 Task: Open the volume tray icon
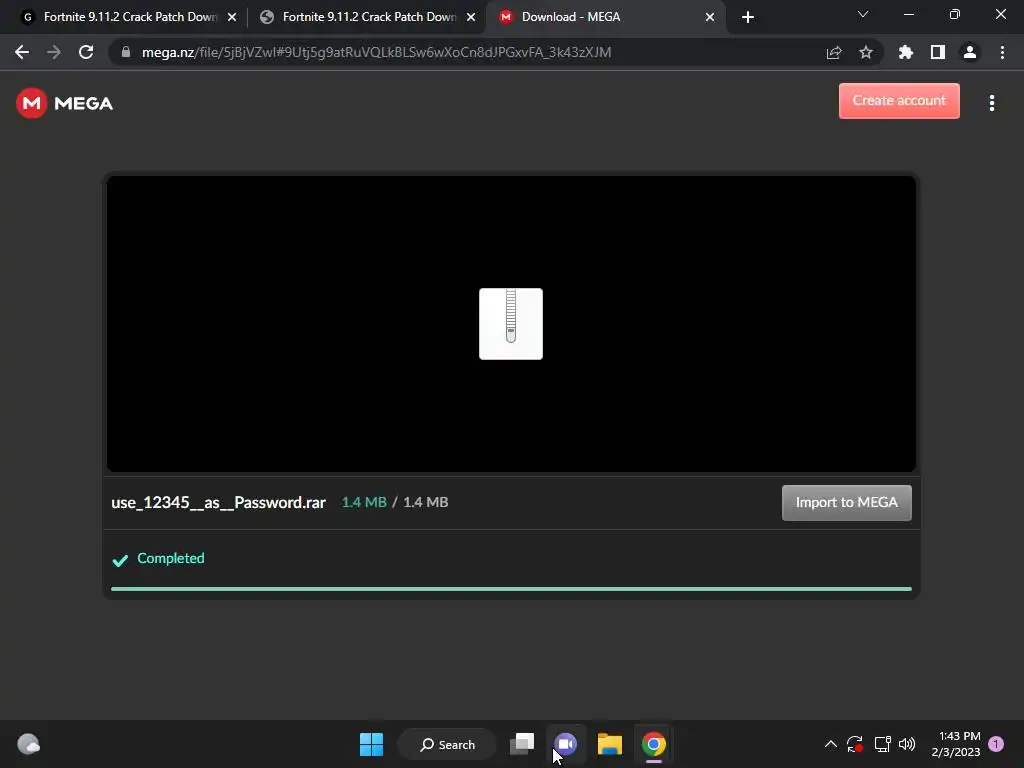point(907,744)
